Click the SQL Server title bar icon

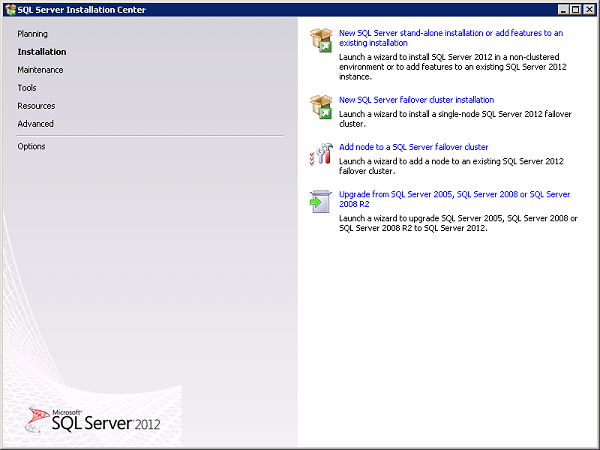tap(10, 10)
